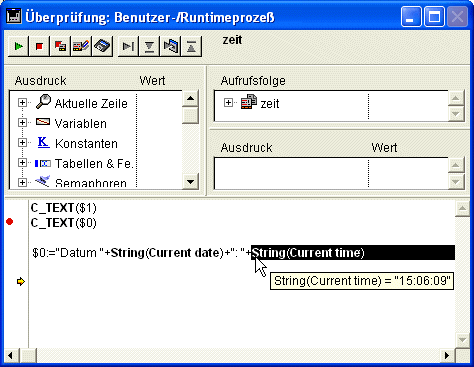Viewport: 474px width, 367px height.
Task: Expand the Konstanten node
Action: [x=22, y=143]
